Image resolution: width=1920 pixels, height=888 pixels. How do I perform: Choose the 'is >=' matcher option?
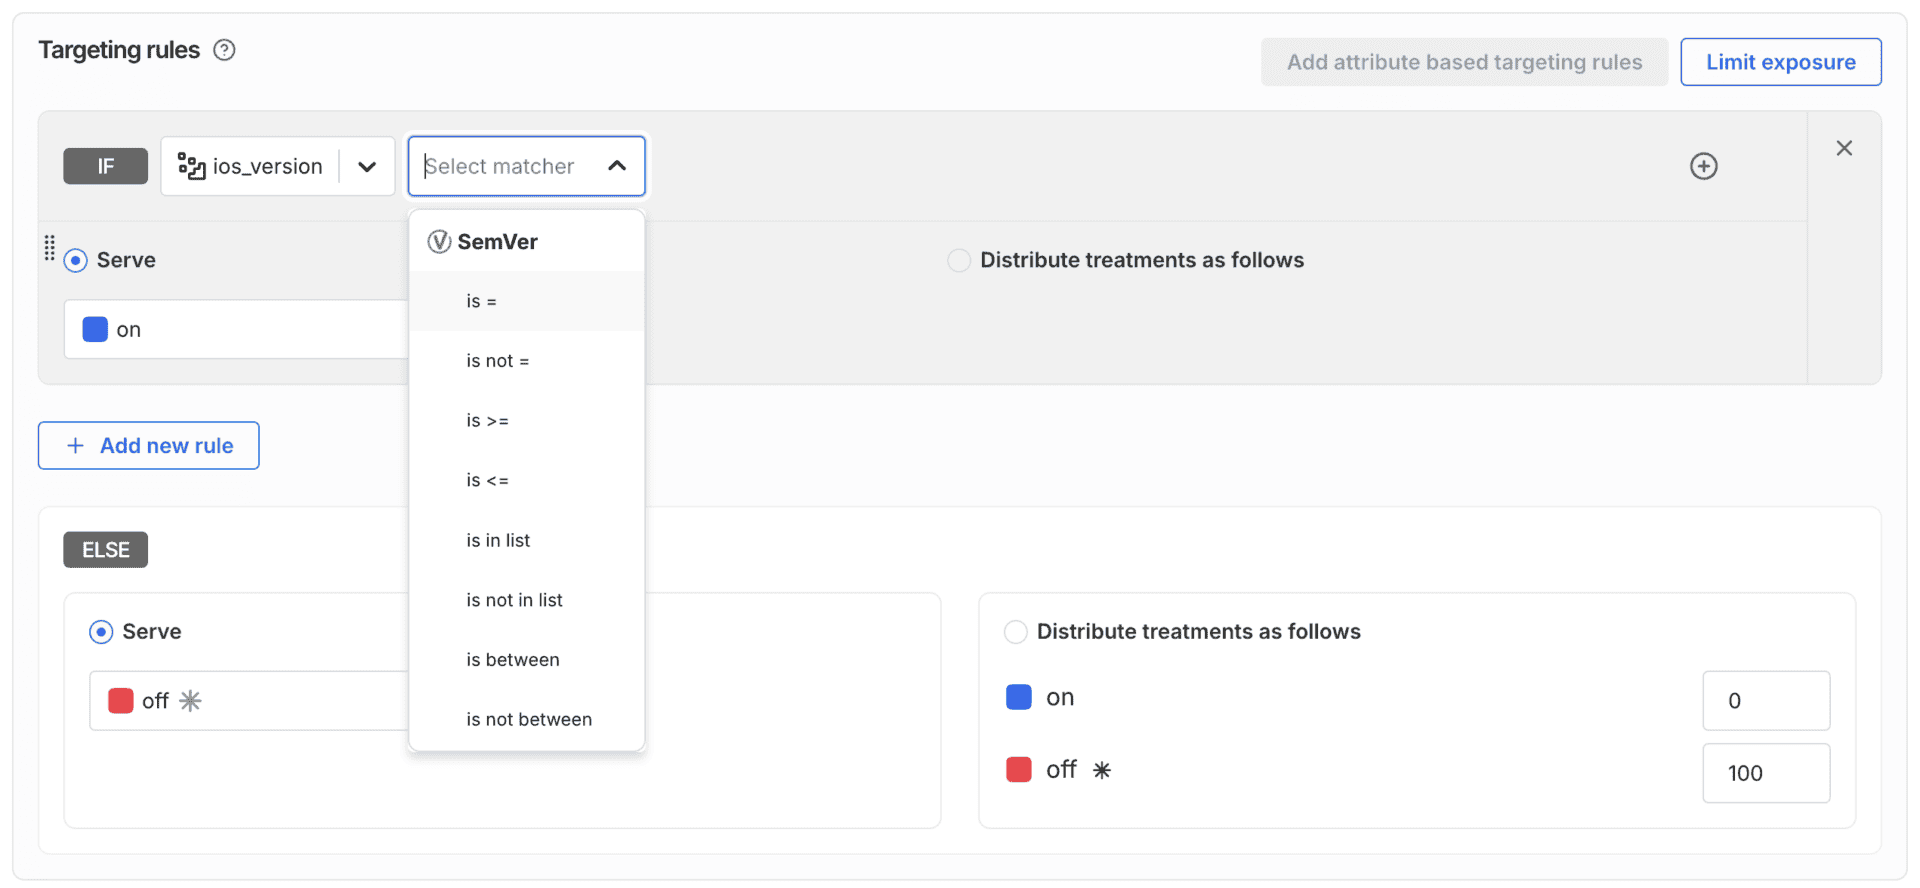tap(487, 421)
